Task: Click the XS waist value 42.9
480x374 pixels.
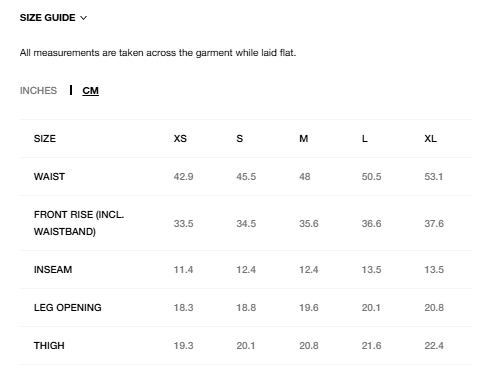Action: coord(183,177)
